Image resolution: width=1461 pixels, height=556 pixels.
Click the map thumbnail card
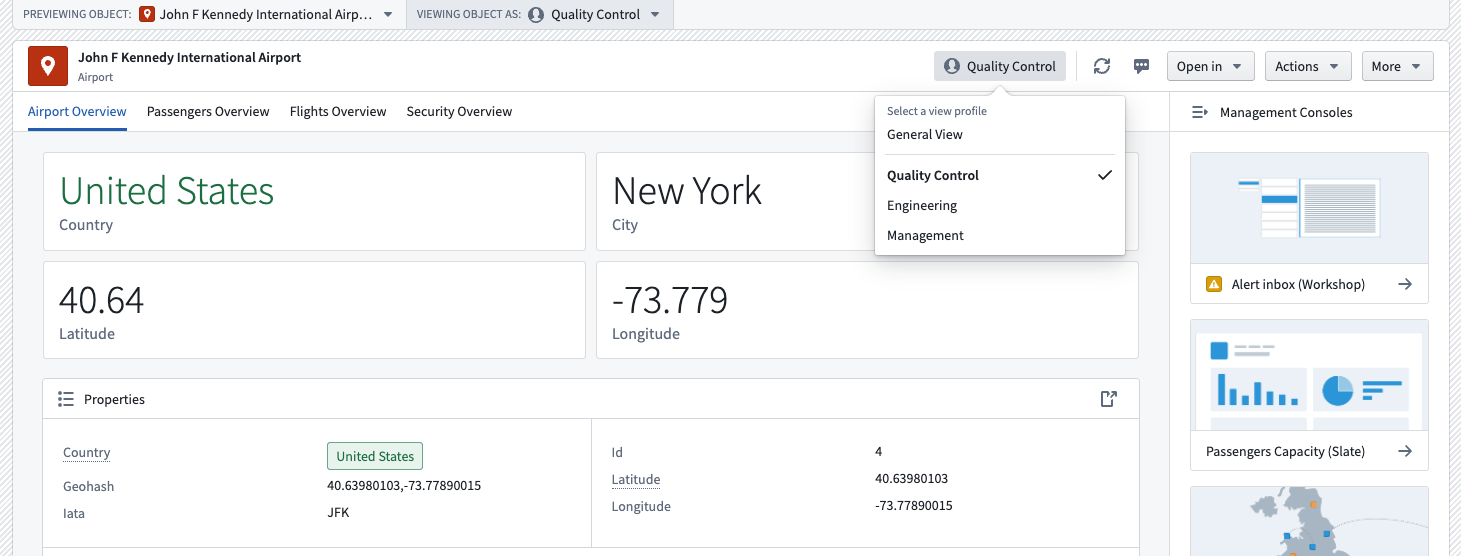[1309, 521]
